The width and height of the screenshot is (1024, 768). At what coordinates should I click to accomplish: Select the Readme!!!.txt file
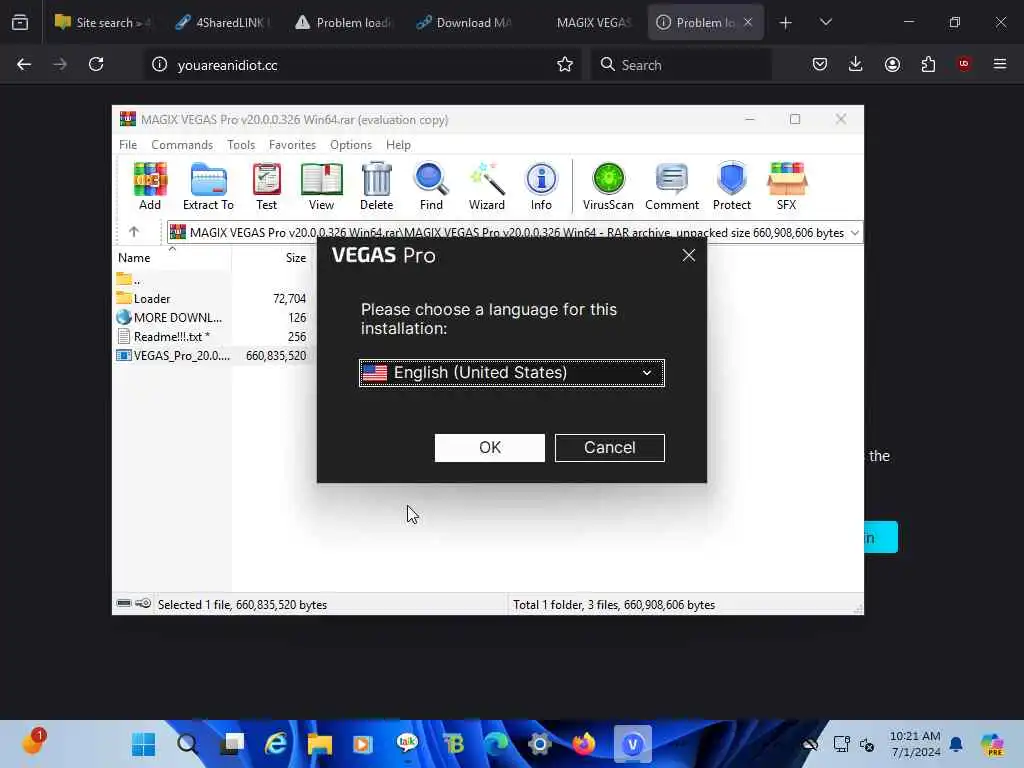click(x=211, y=336)
